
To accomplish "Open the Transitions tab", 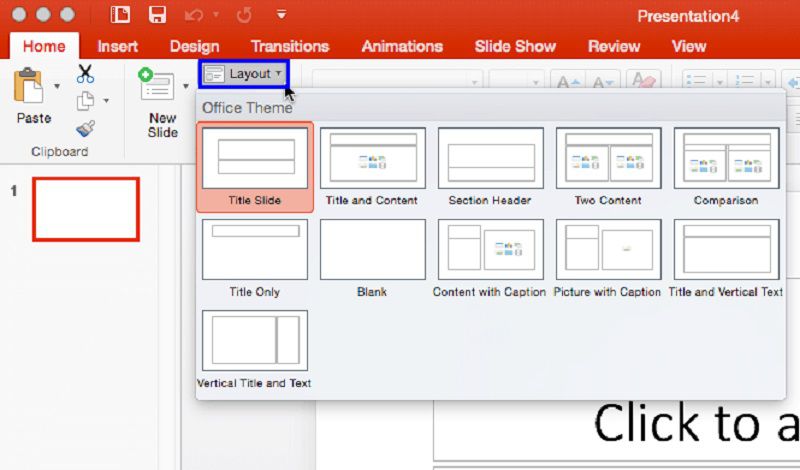I will (x=290, y=46).
